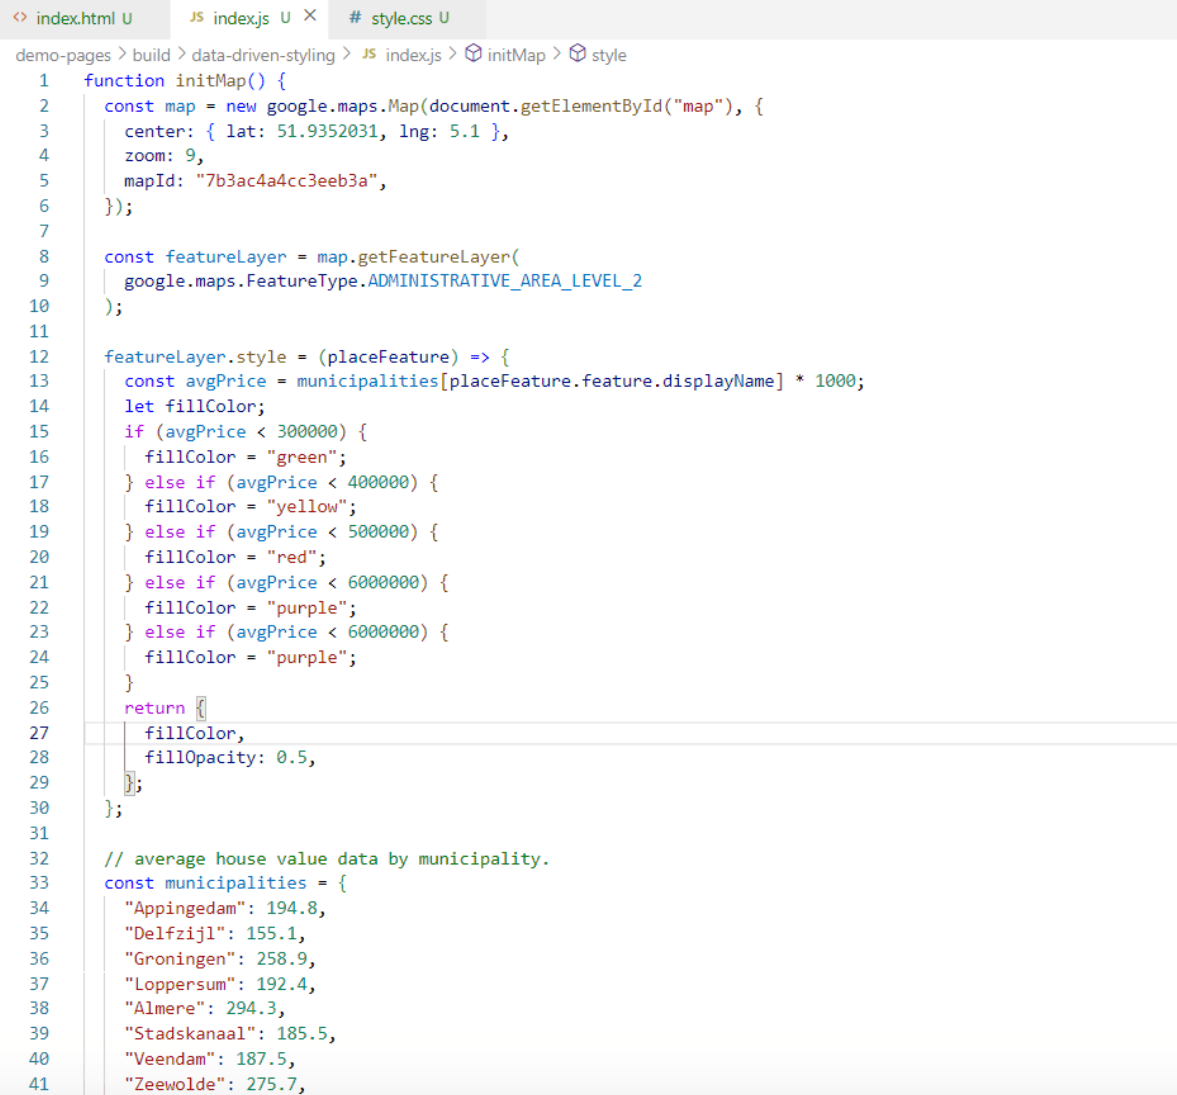The image size is (1177, 1095).
Task: Place cursor on ADMINISTRATIVE_AREA_LEVEL_2 constant
Action: pos(504,281)
